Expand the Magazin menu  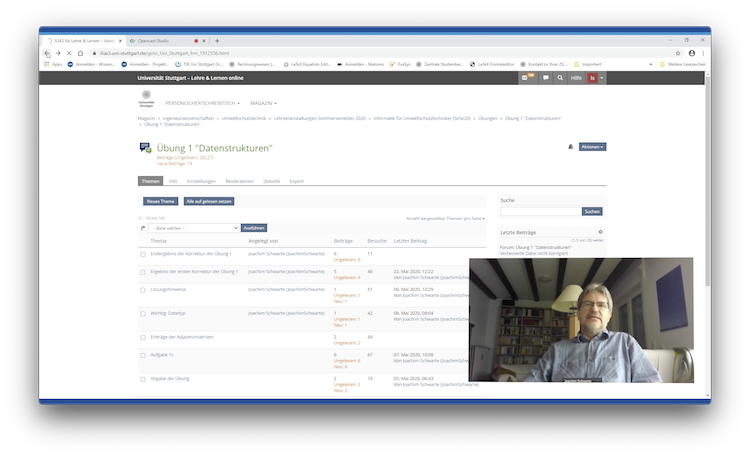[263, 103]
